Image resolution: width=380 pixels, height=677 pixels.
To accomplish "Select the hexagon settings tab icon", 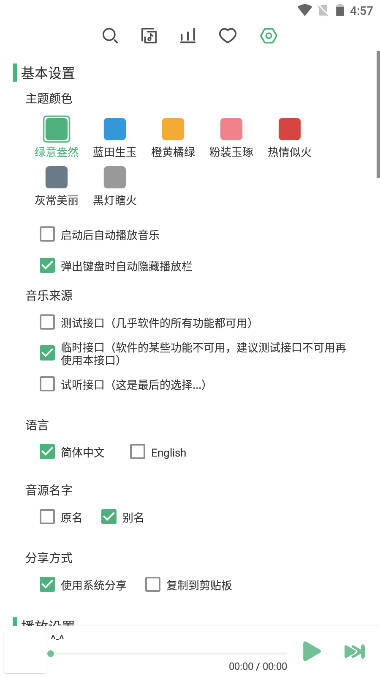I will 268,36.
